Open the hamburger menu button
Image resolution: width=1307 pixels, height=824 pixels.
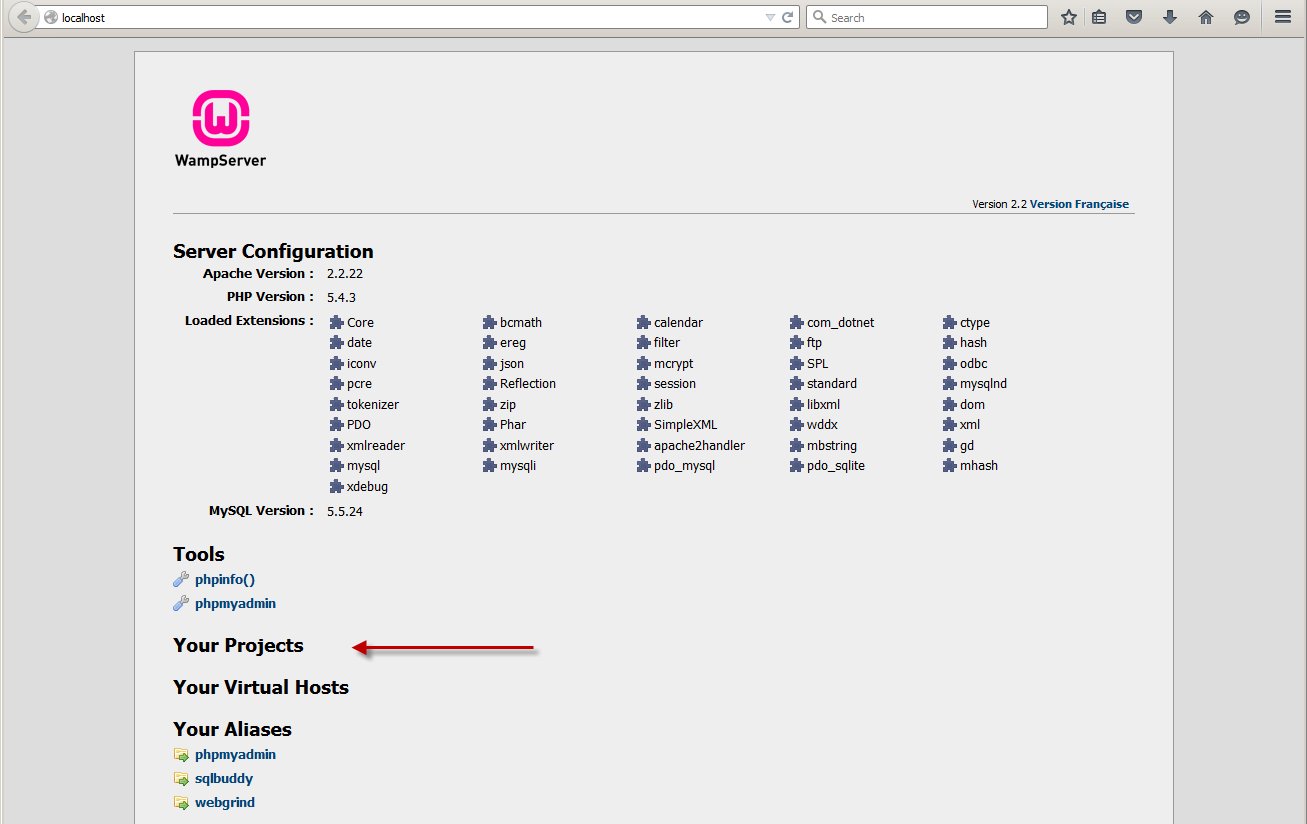tap(1283, 17)
